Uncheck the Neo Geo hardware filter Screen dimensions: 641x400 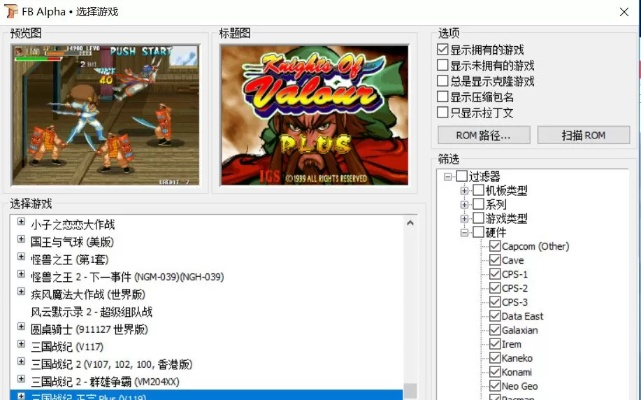coord(494,386)
